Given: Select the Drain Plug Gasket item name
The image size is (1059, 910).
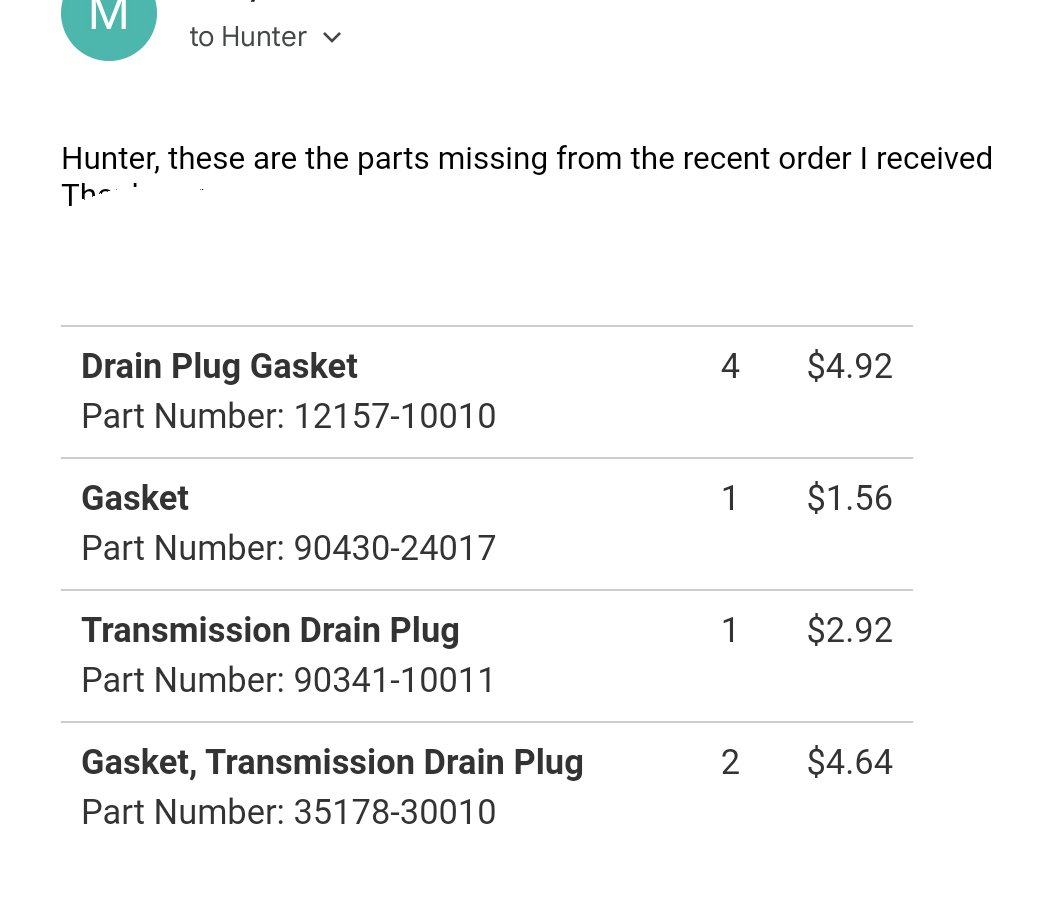Looking at the screenshot, I should (x=219, y=367).
